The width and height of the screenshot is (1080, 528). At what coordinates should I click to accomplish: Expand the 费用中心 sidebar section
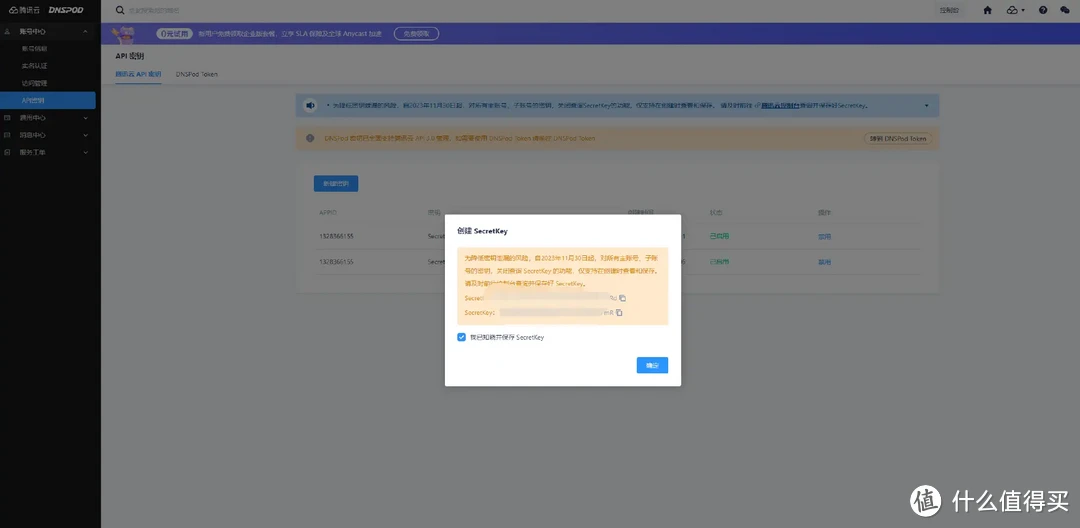(x=86, y=118)
